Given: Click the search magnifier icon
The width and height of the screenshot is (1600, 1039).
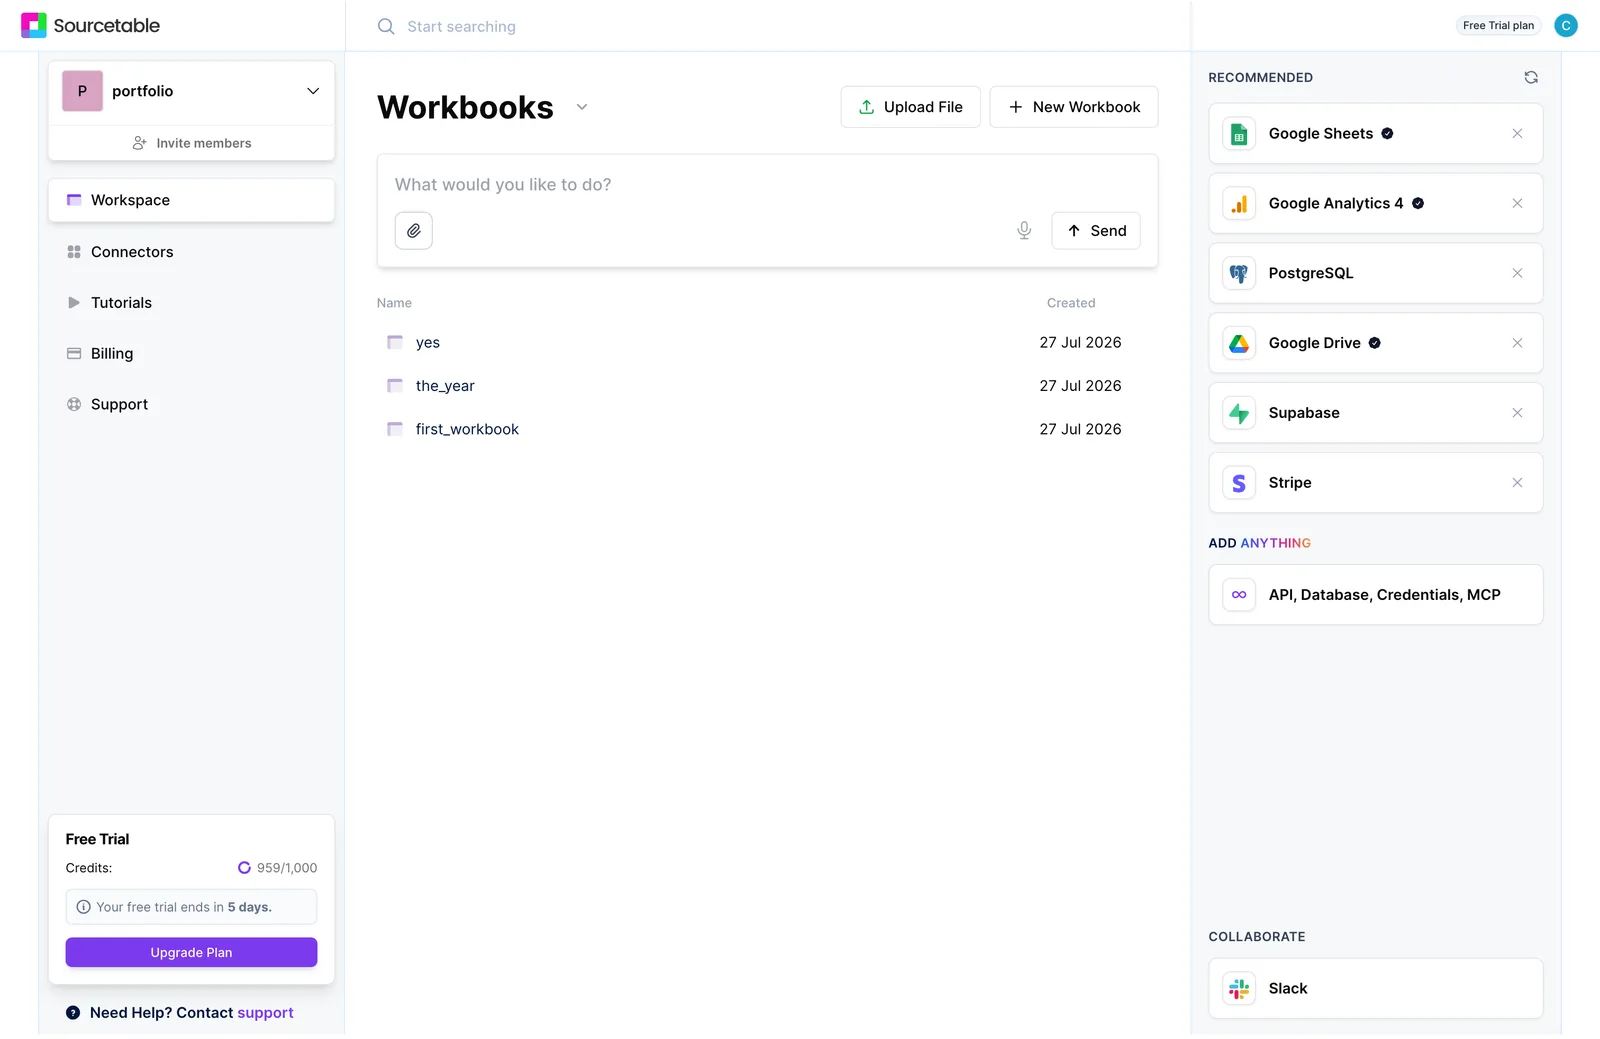Looking at the screenshot, I should click(x=386, y=26).
